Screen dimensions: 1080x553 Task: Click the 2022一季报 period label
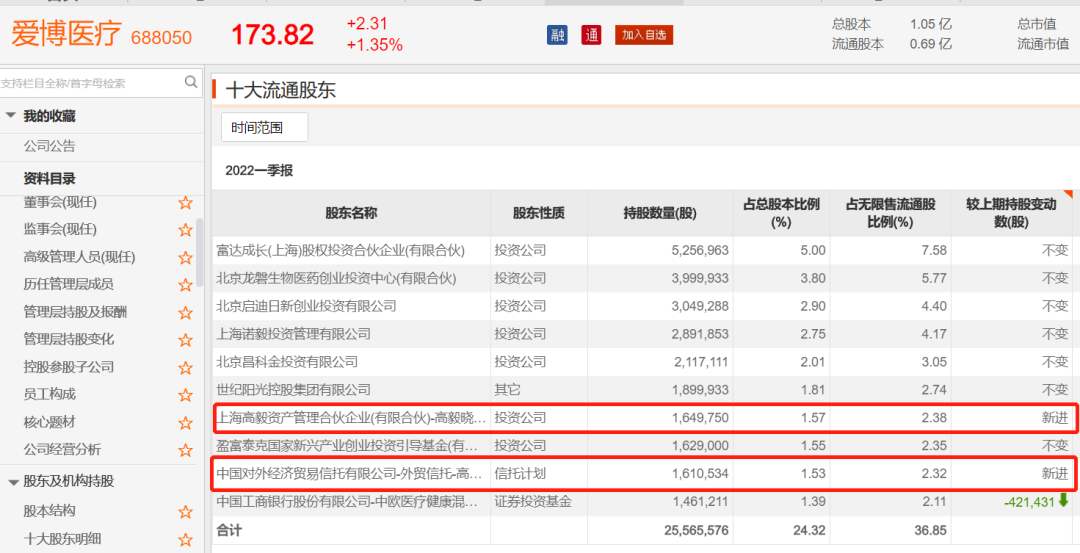[259, 171]
